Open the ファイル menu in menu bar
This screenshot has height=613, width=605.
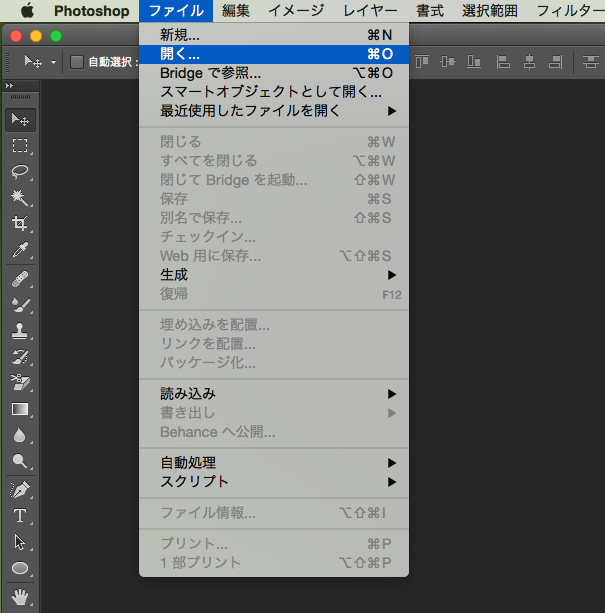(x=176, y=11)
